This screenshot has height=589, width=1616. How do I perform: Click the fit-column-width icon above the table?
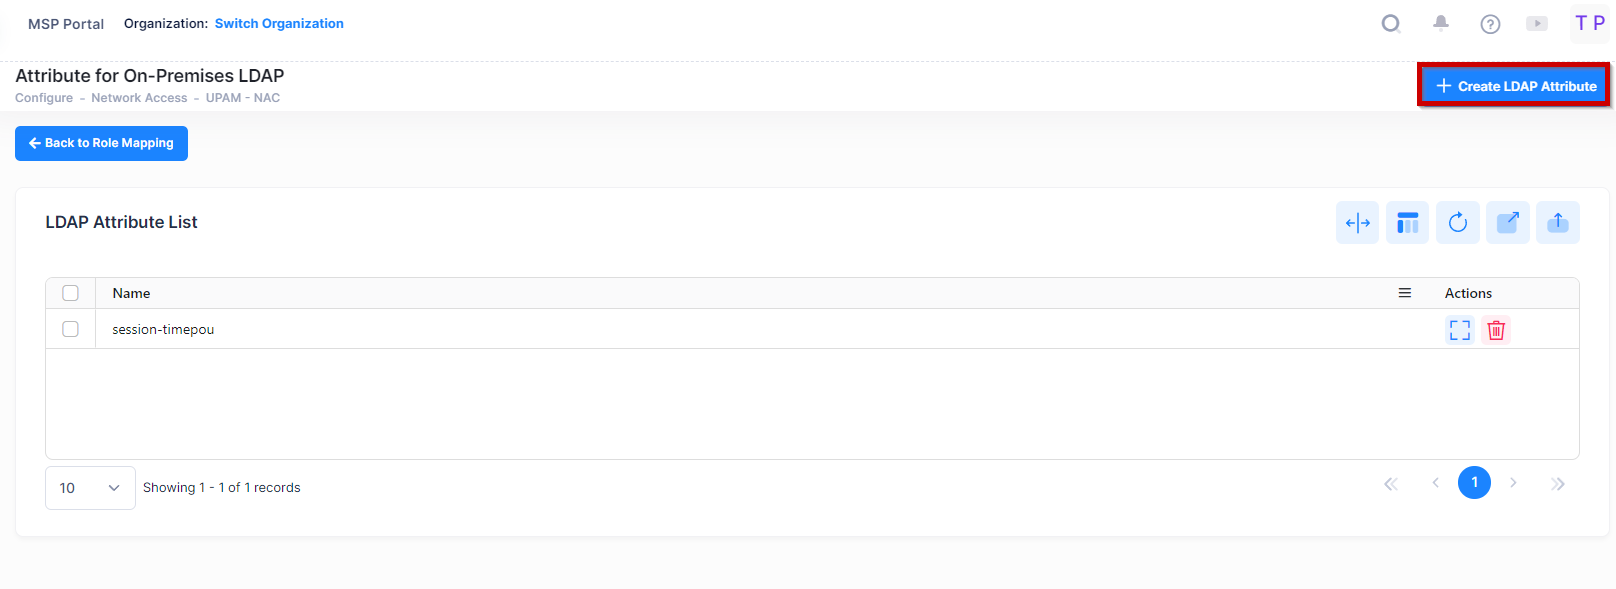[1357, 222]
